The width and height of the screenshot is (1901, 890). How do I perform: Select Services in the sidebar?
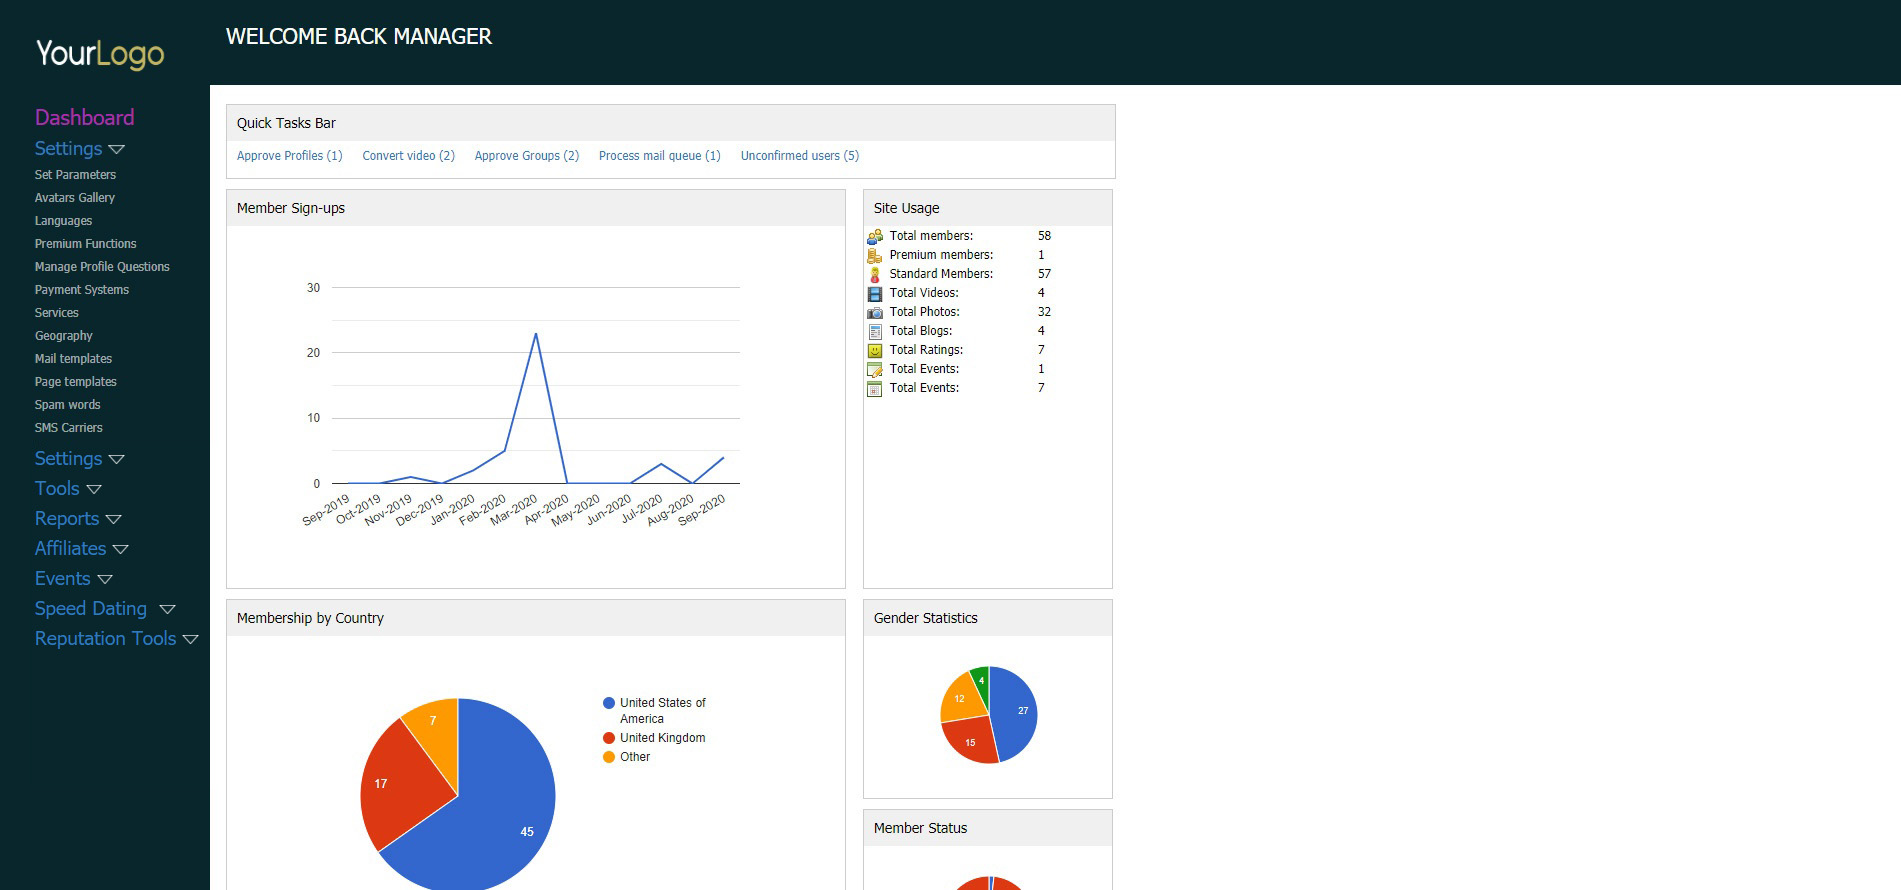(56, 313)
